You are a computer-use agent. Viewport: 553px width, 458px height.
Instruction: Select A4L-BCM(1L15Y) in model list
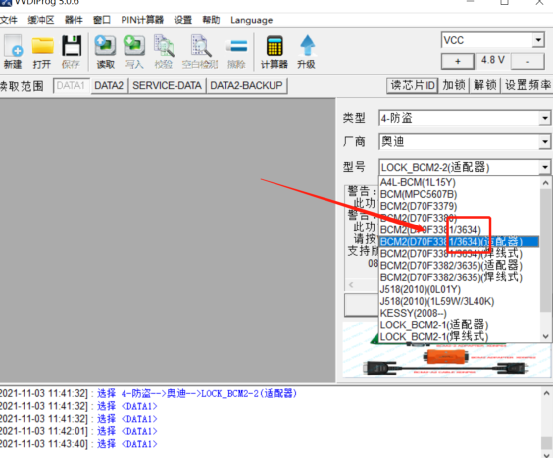pos(459,182)
